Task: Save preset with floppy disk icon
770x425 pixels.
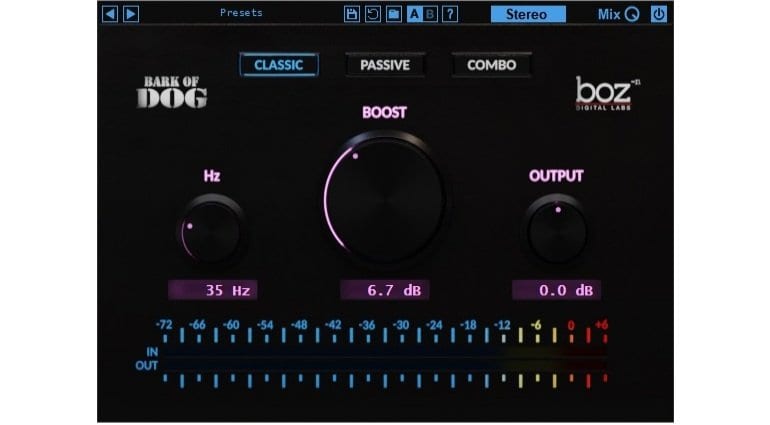Action: point(352,14)
